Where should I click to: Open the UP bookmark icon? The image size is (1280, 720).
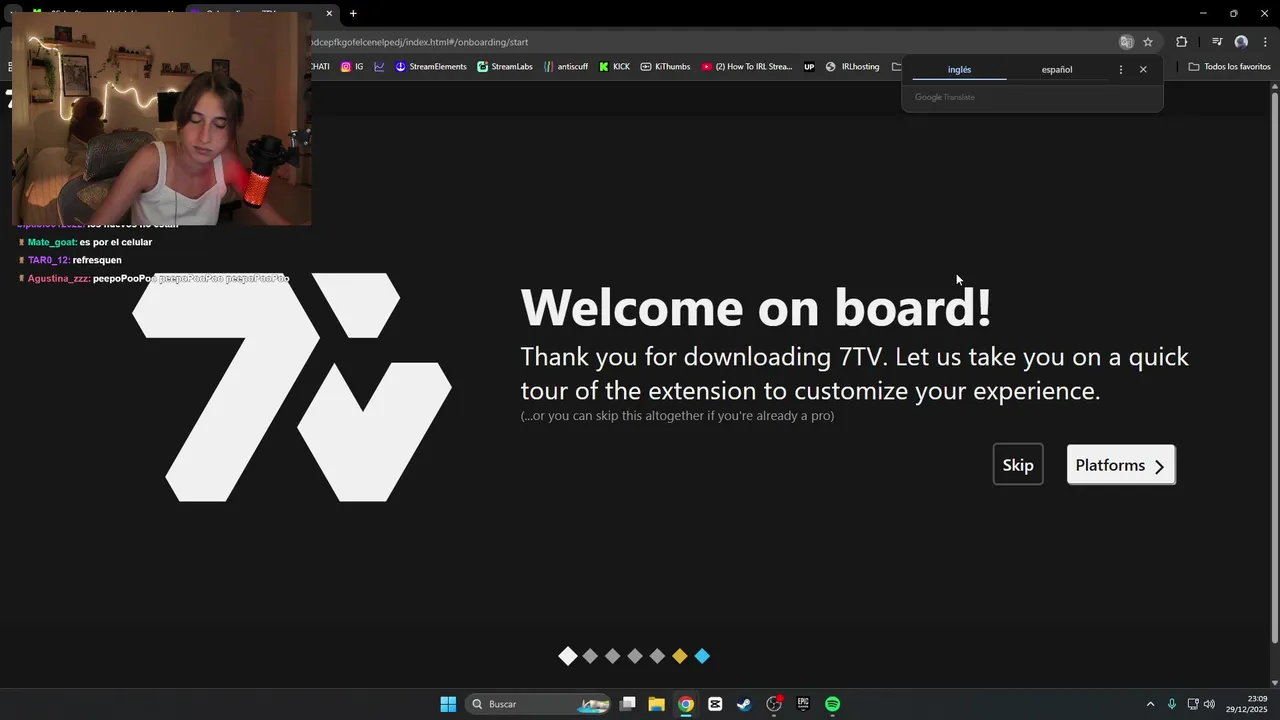tap(809, 67)
